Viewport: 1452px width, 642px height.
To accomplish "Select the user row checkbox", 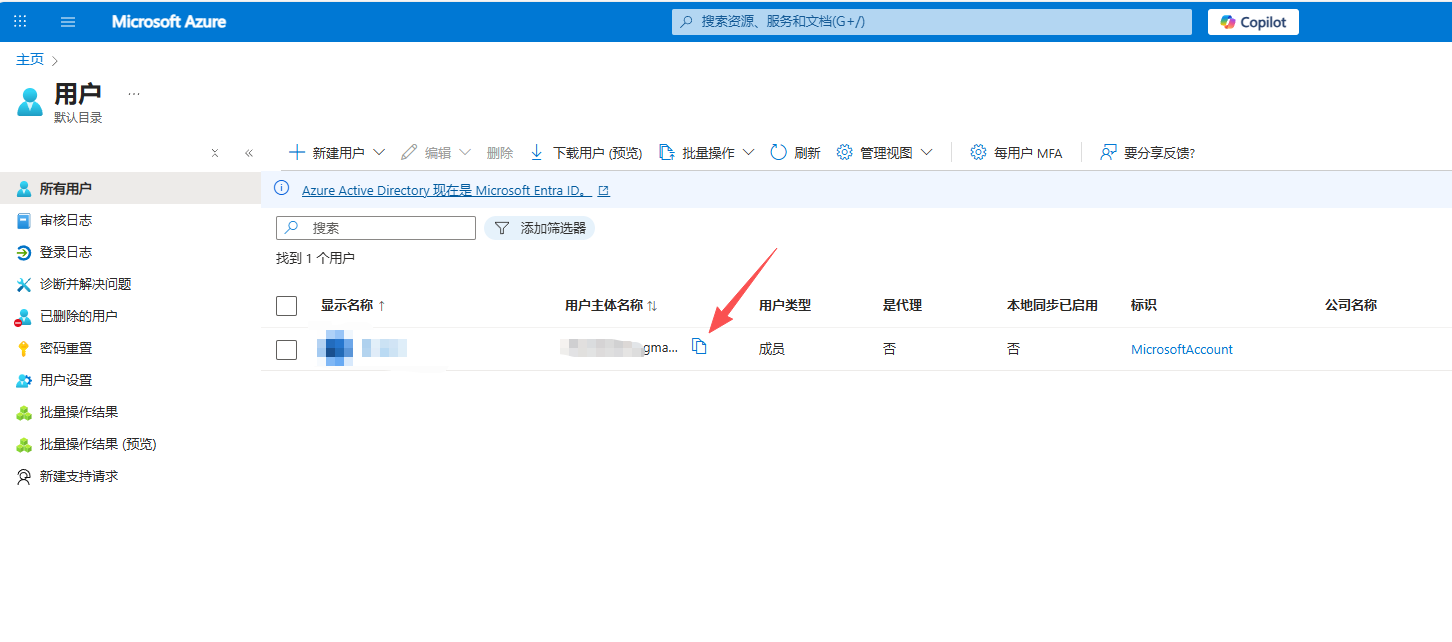I will (x=287, y=350).
